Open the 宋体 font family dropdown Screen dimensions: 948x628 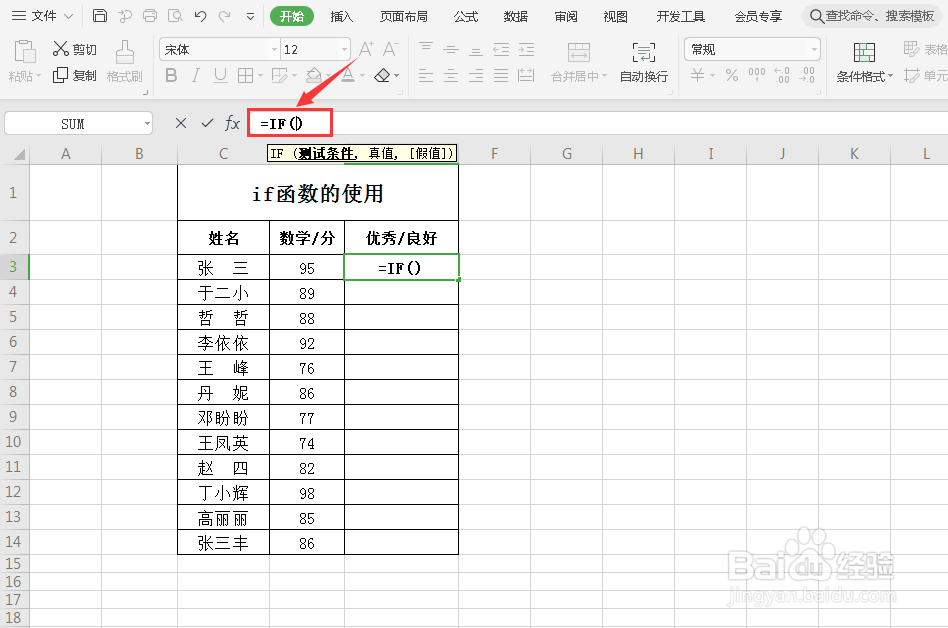click(276, 48)
